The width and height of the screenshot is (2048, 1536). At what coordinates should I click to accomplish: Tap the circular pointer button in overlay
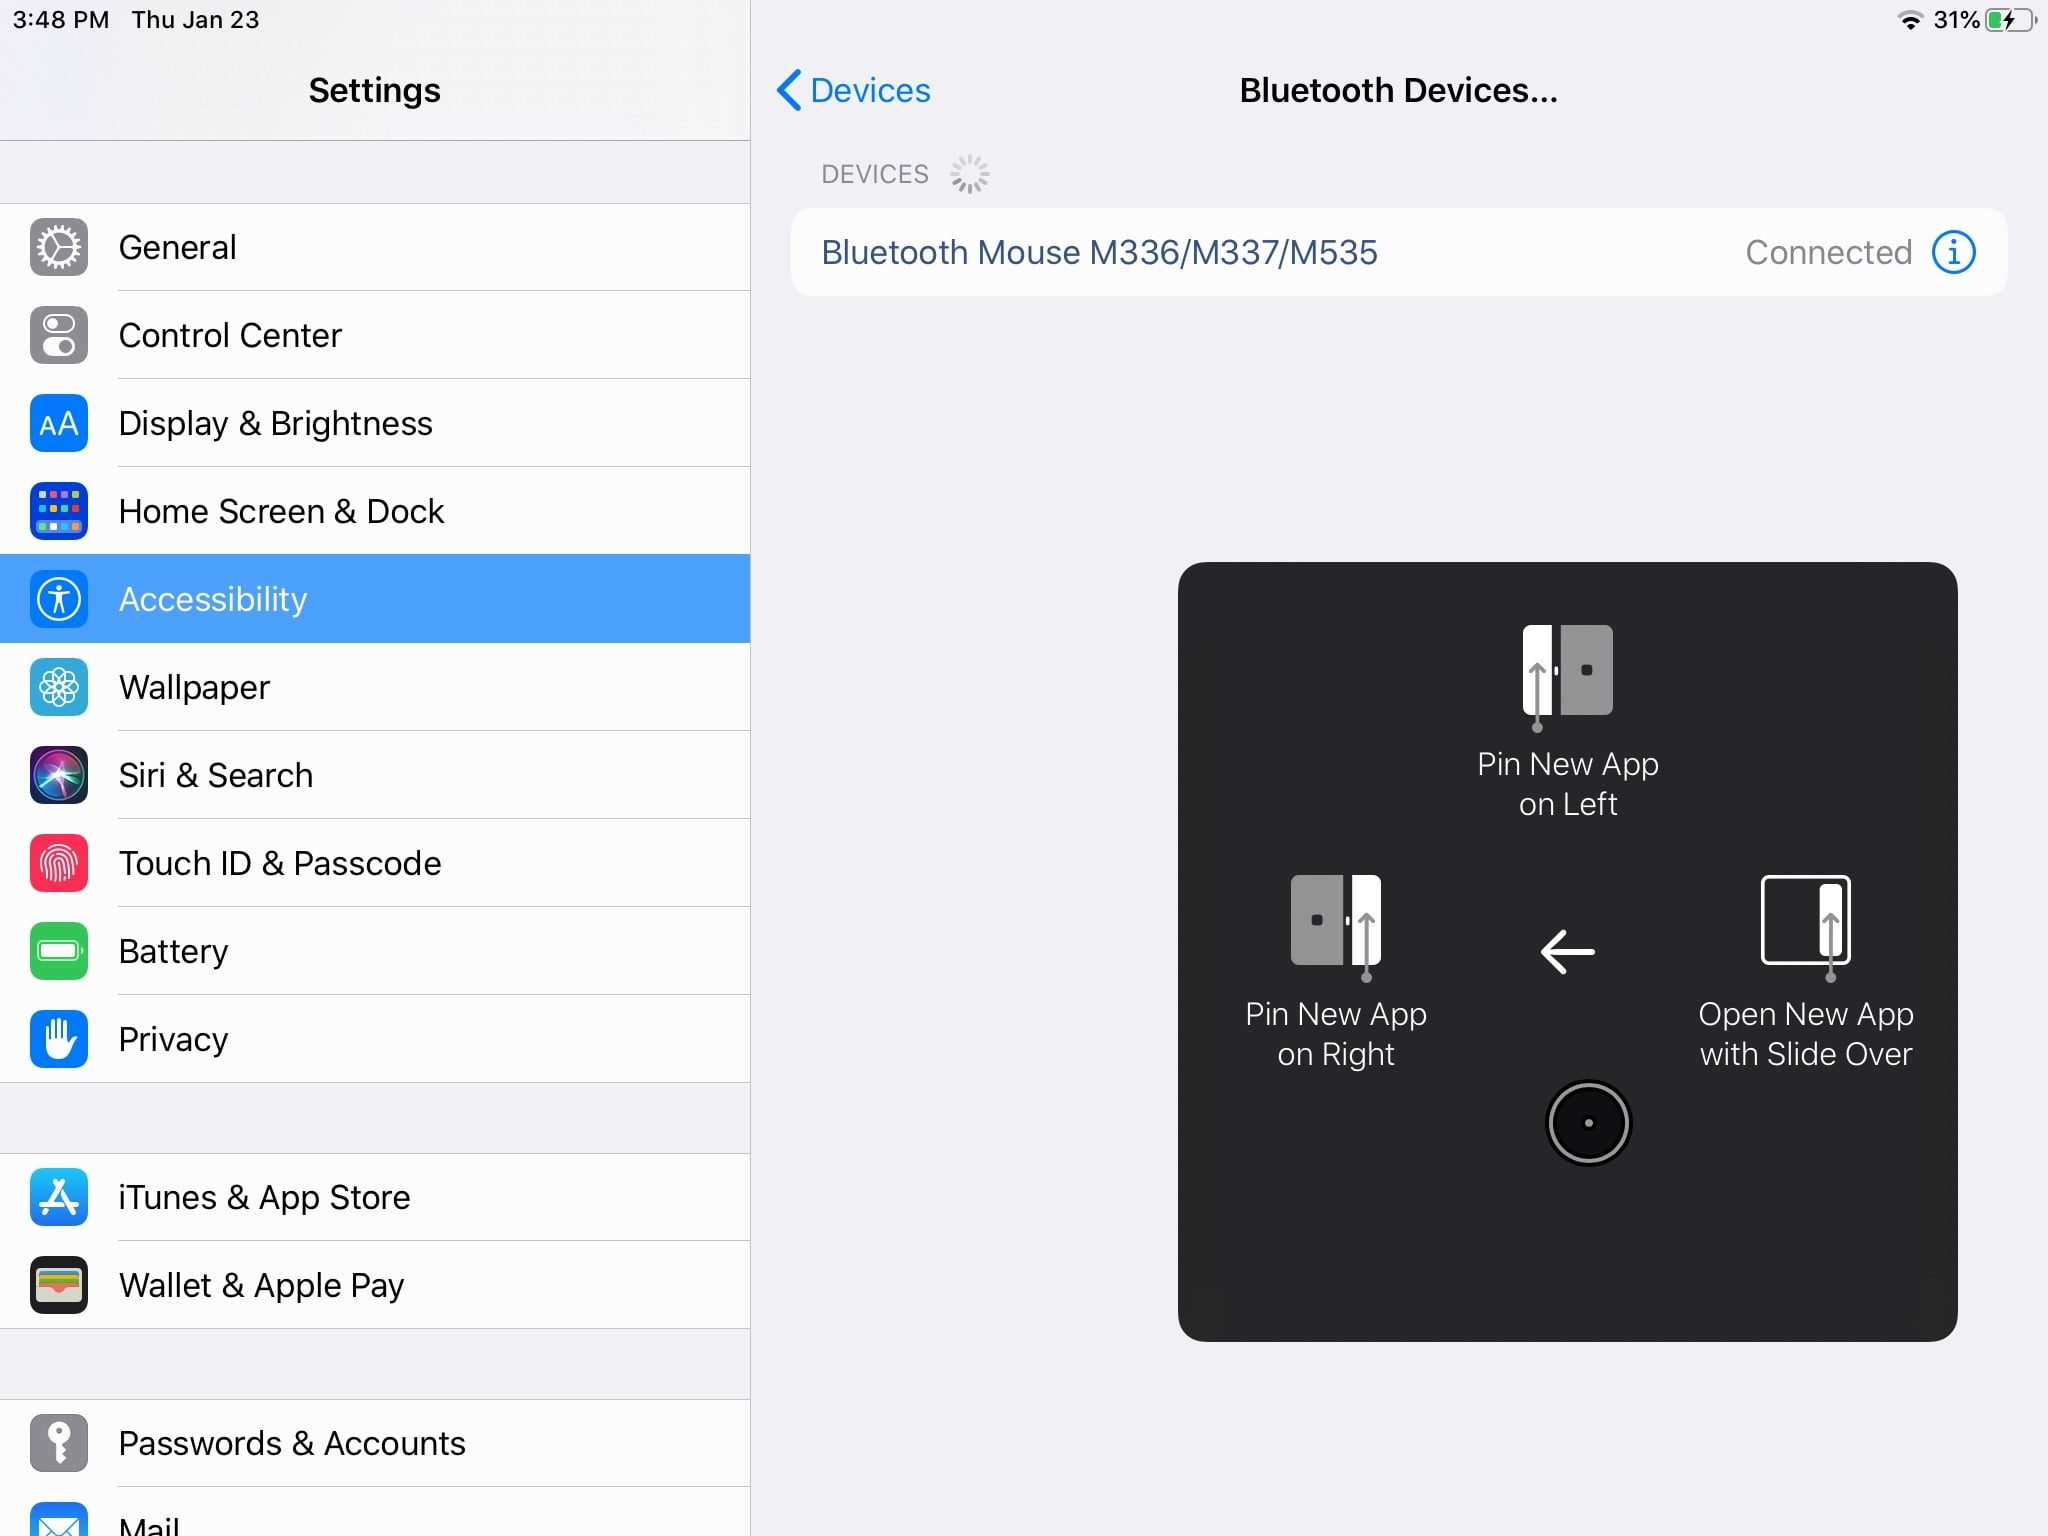pos(1588,1122)
